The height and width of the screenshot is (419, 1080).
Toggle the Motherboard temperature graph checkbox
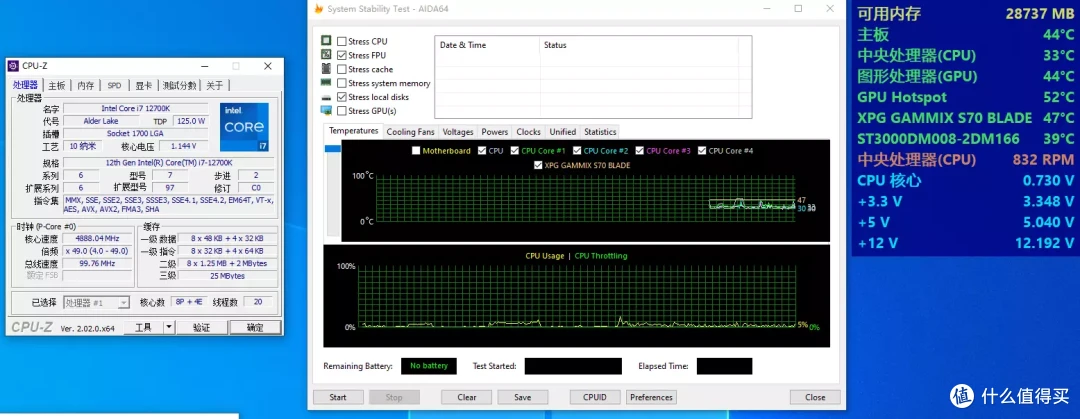(x=415, y=150)
